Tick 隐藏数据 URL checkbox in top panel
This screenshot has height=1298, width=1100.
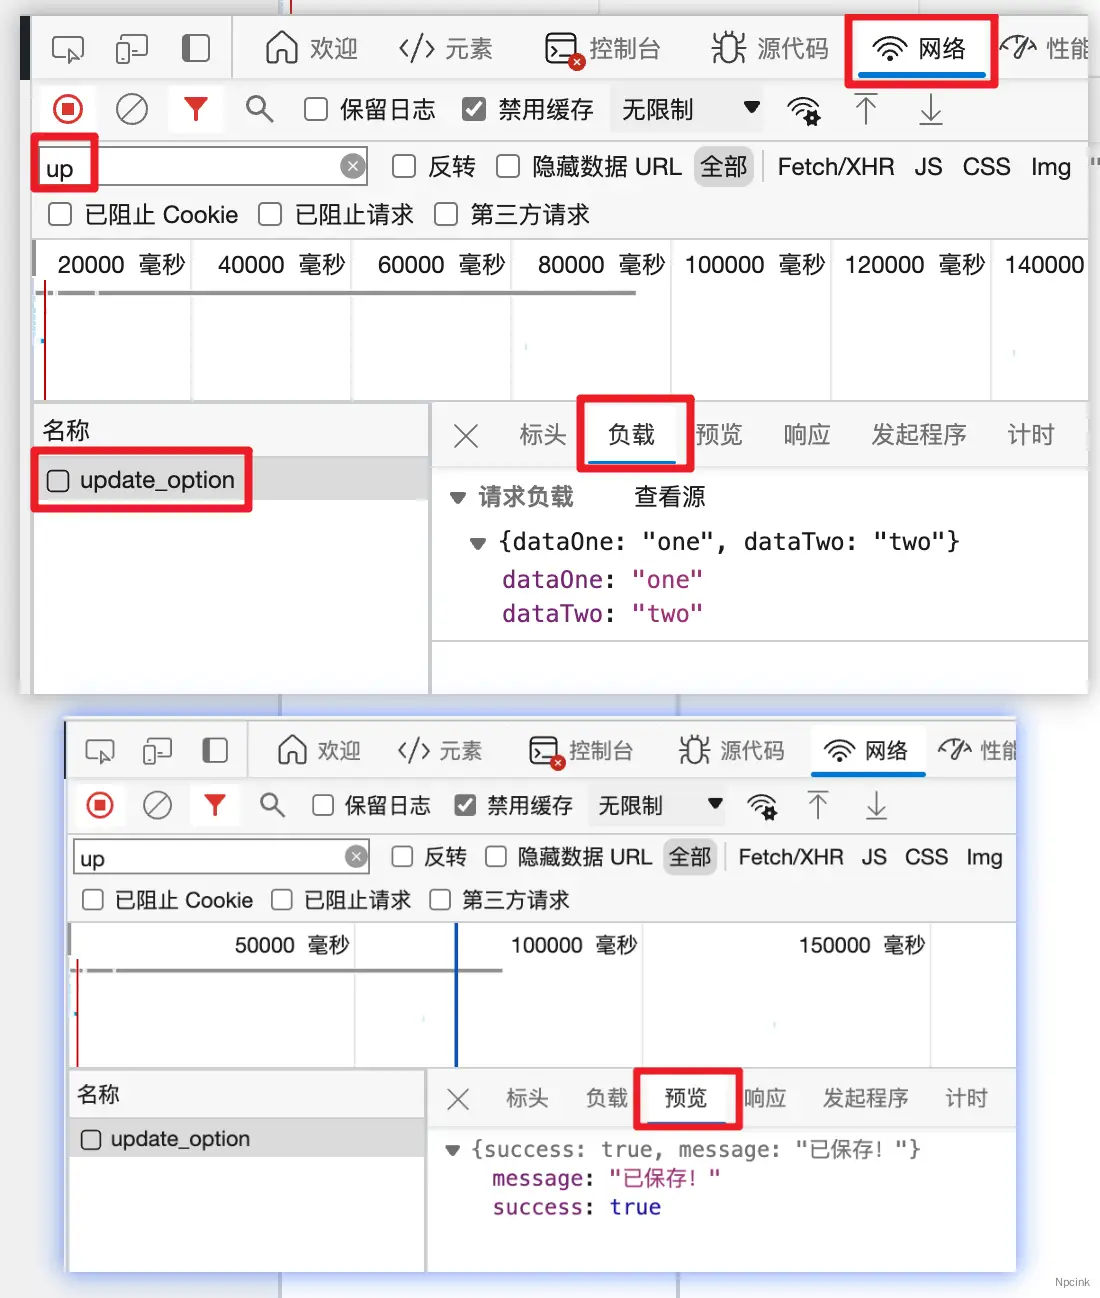[x=508, y=166]
